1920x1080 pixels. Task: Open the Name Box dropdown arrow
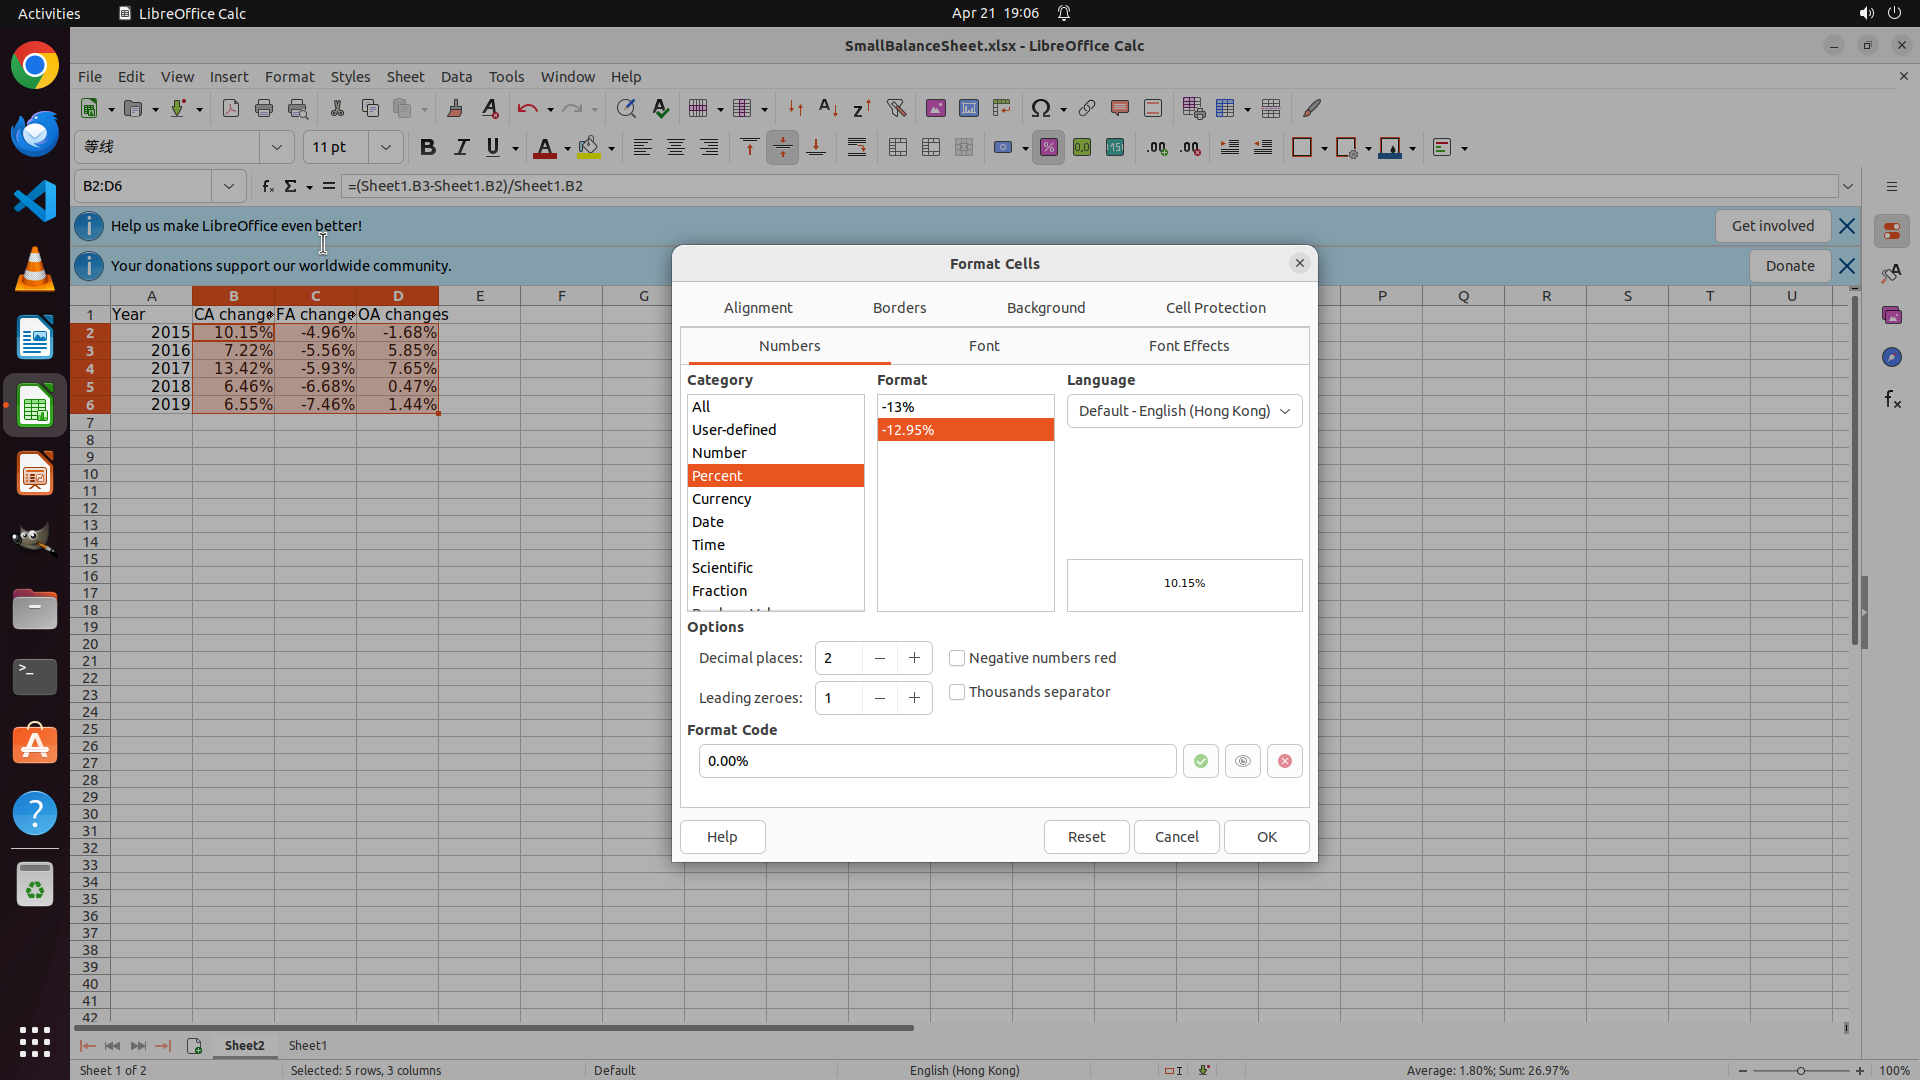pos(228,186)
